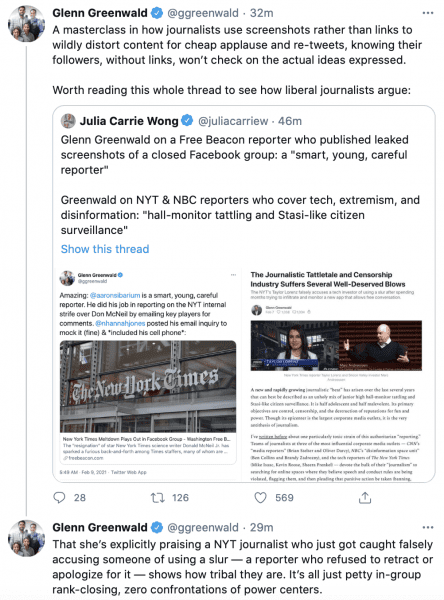
Task: Open the more options menu on second tweet
Action: [x=428, y=527]
